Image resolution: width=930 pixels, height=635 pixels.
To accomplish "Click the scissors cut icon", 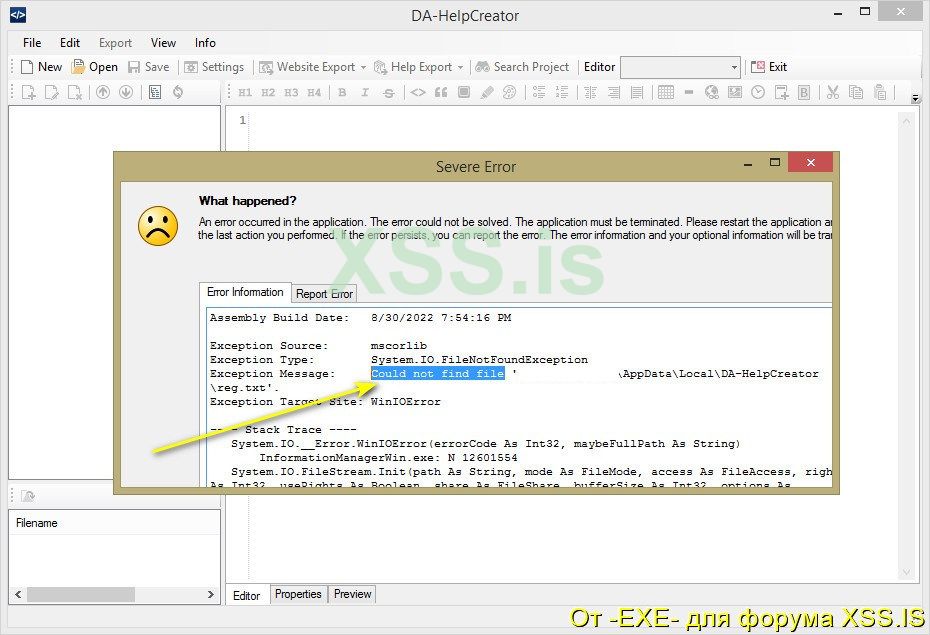I will [833, 92].
